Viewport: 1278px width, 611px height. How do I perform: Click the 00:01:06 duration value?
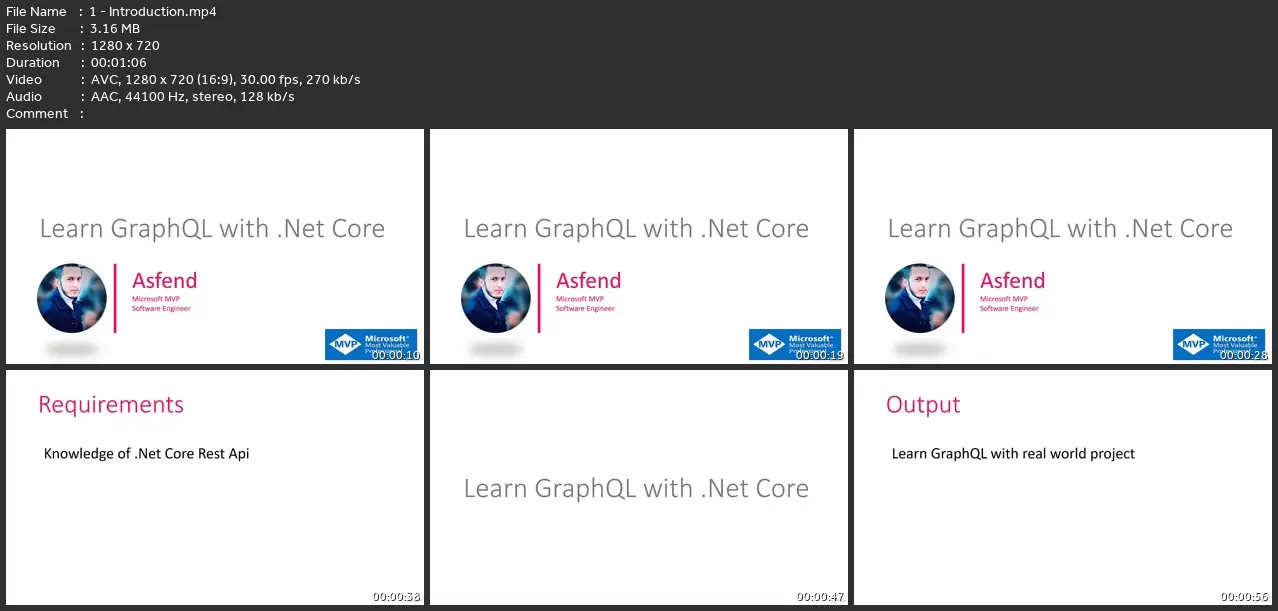click(118, 63)
